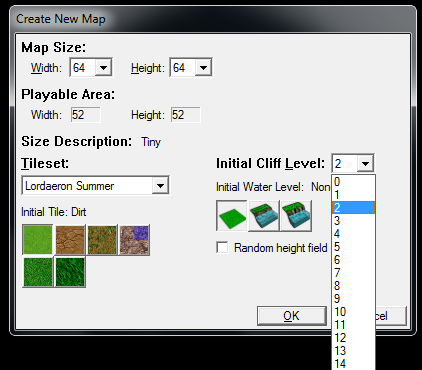Click the Playable Area Width field
This screenshot has width=422, height=370.
86,115
